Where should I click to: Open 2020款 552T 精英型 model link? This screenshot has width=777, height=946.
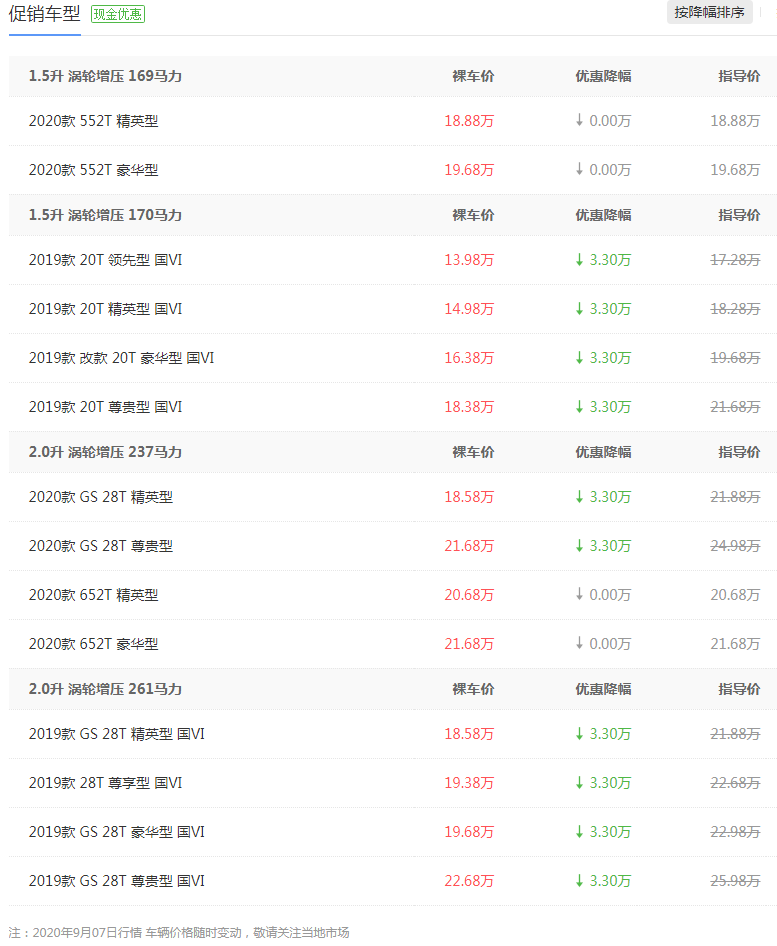pos(94,121)
